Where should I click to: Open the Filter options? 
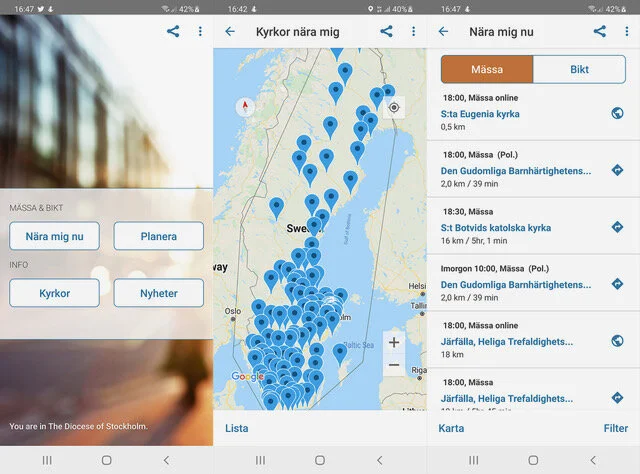click(x=616, y=428)
